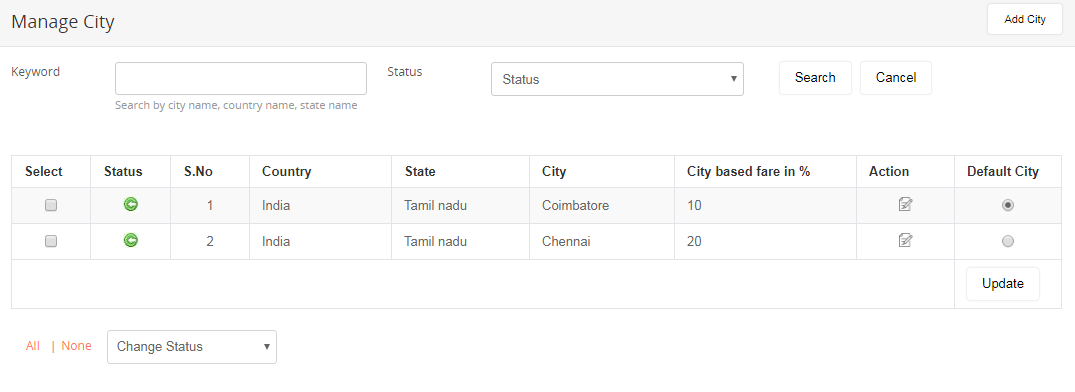
Task: Open the edit icon for Coimbatore row
Action: (x=905, y=204)
